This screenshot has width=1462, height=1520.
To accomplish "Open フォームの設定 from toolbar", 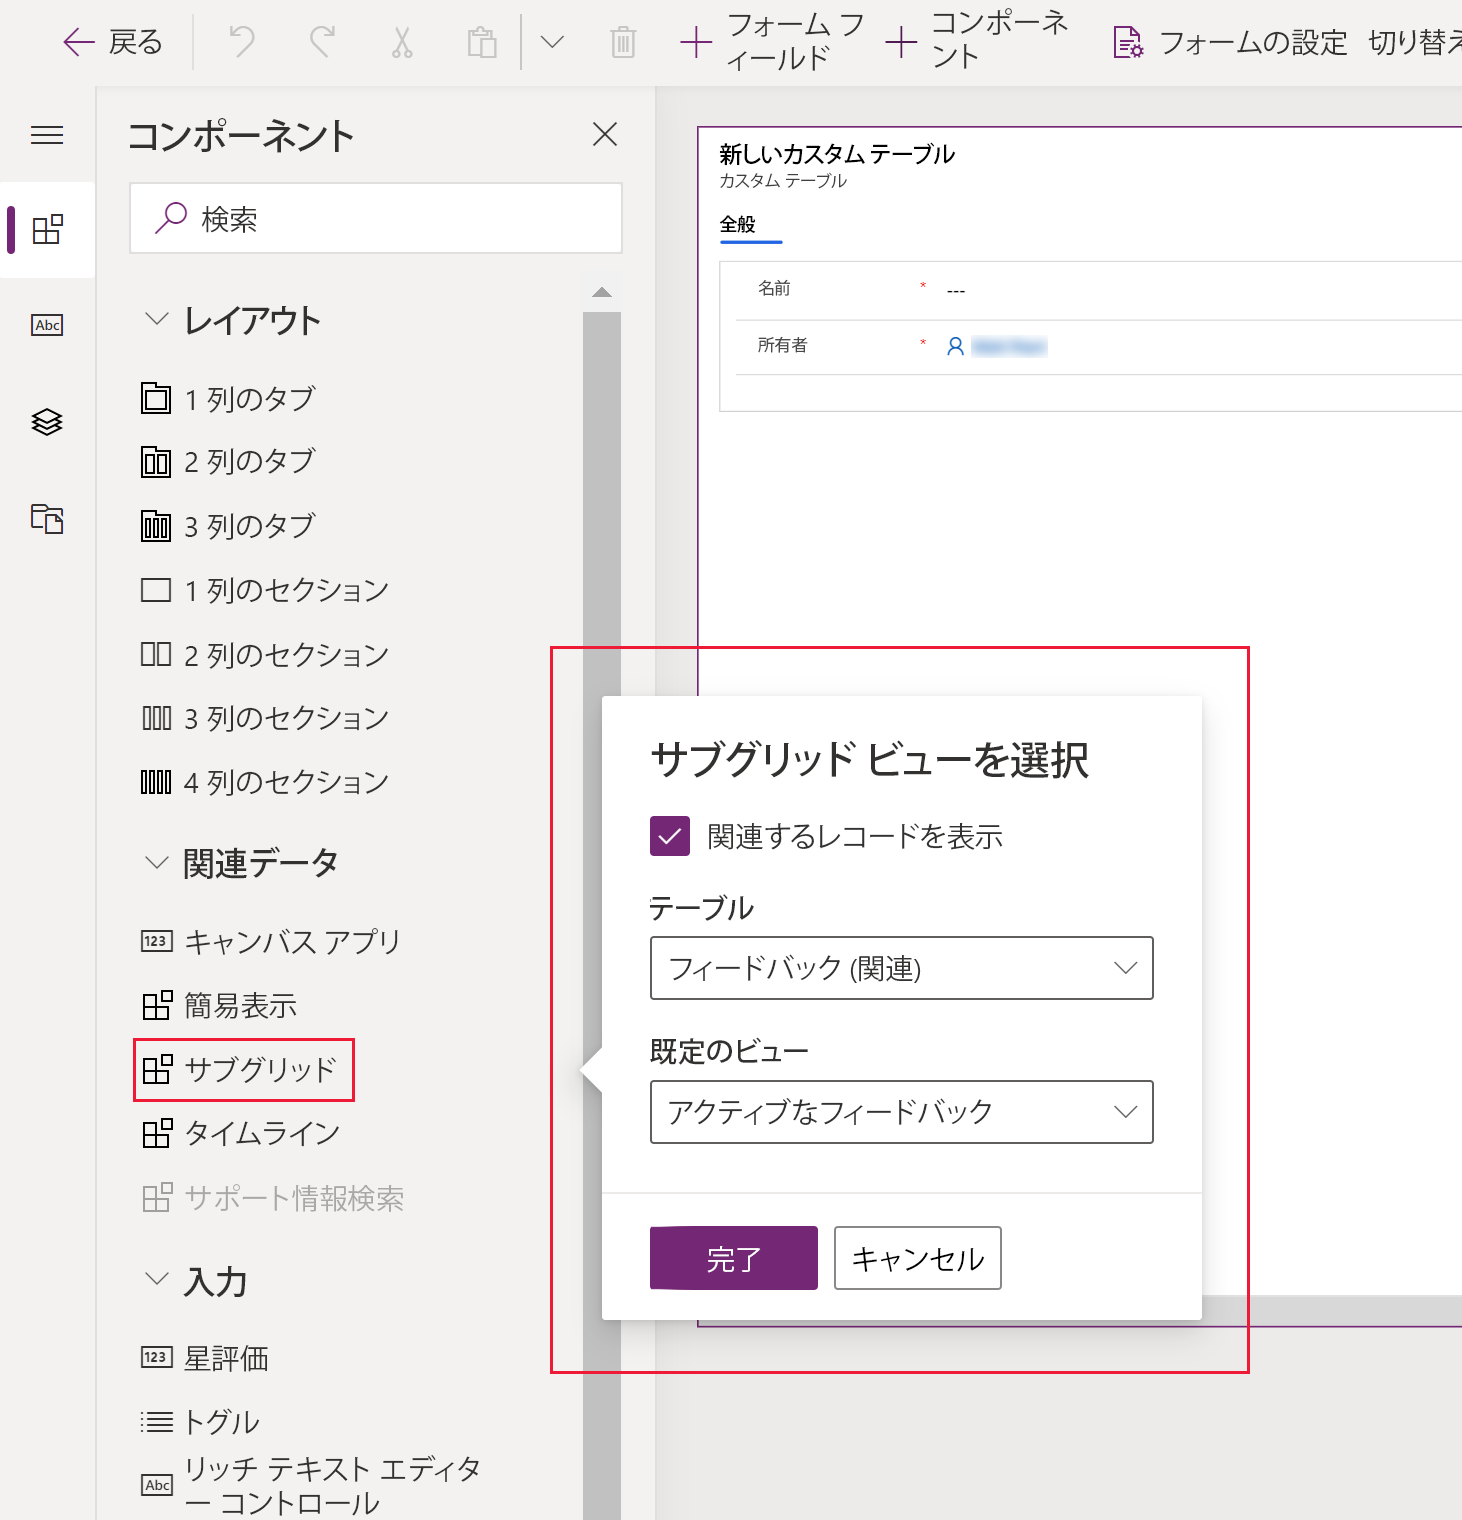I will pos(1230,42).
